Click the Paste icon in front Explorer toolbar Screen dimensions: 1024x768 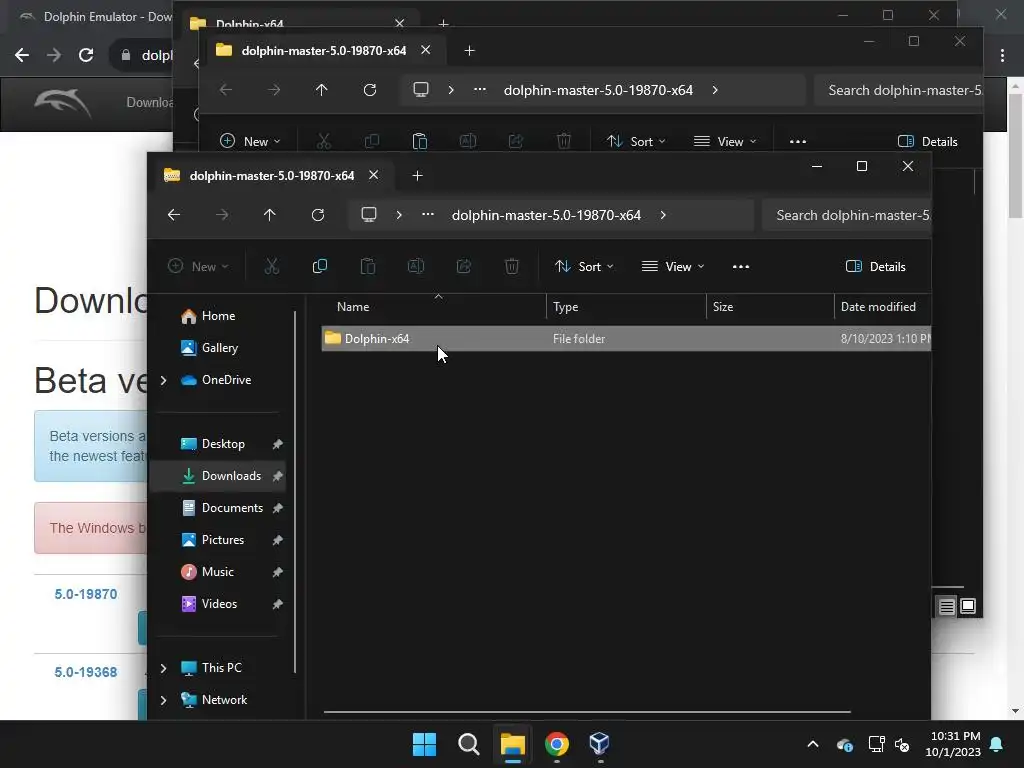(x=368, y=266)
